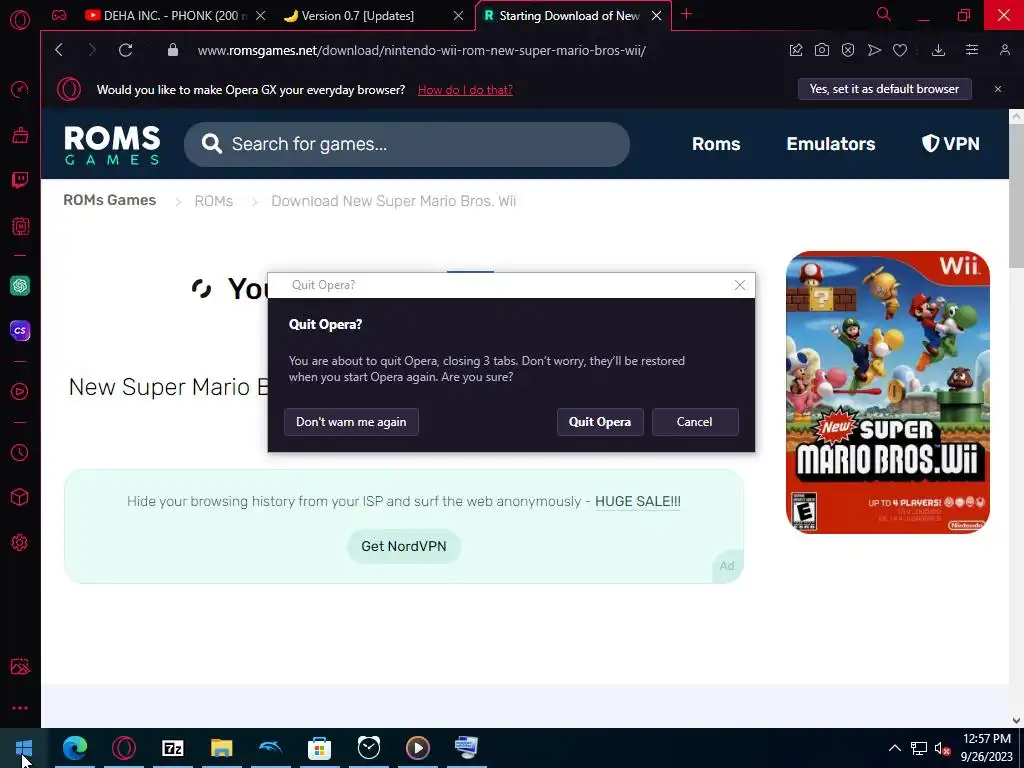Open GX Corner gamepad icon
This screenshot has width=1024, height=768.
[x=59, y=15]
